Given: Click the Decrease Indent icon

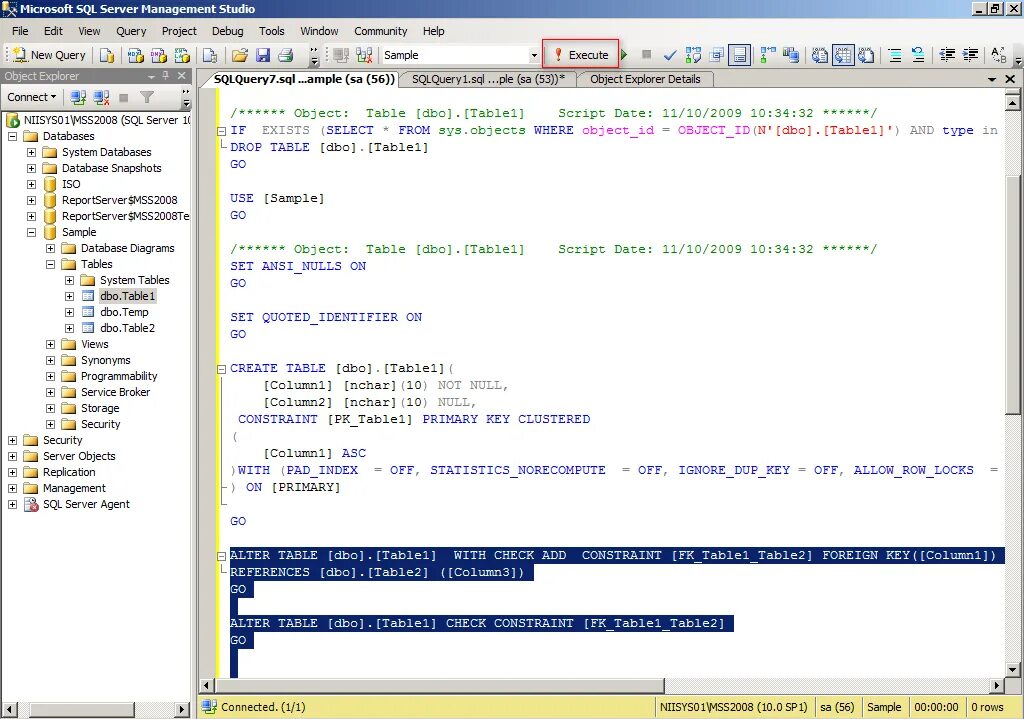Looking at the screenshot, I should pos(947,56).
